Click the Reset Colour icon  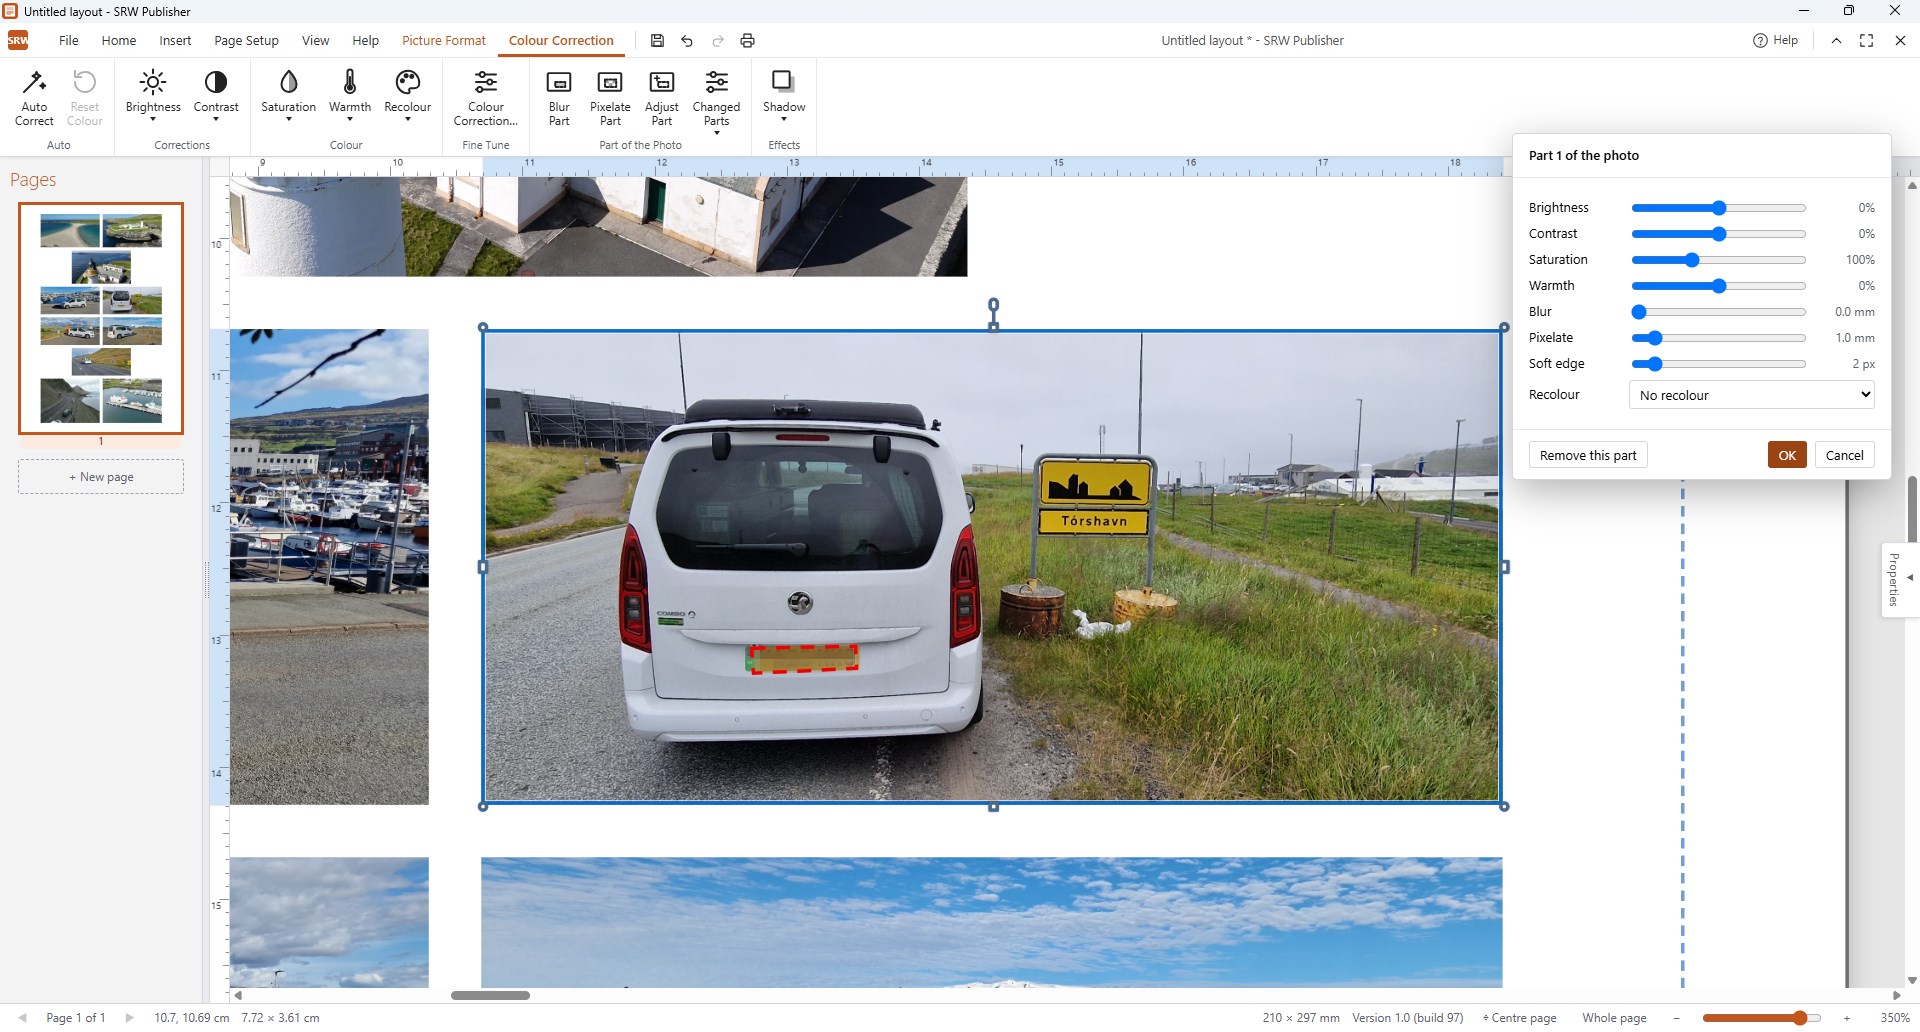pyautogui.click(x=85, y=82)
